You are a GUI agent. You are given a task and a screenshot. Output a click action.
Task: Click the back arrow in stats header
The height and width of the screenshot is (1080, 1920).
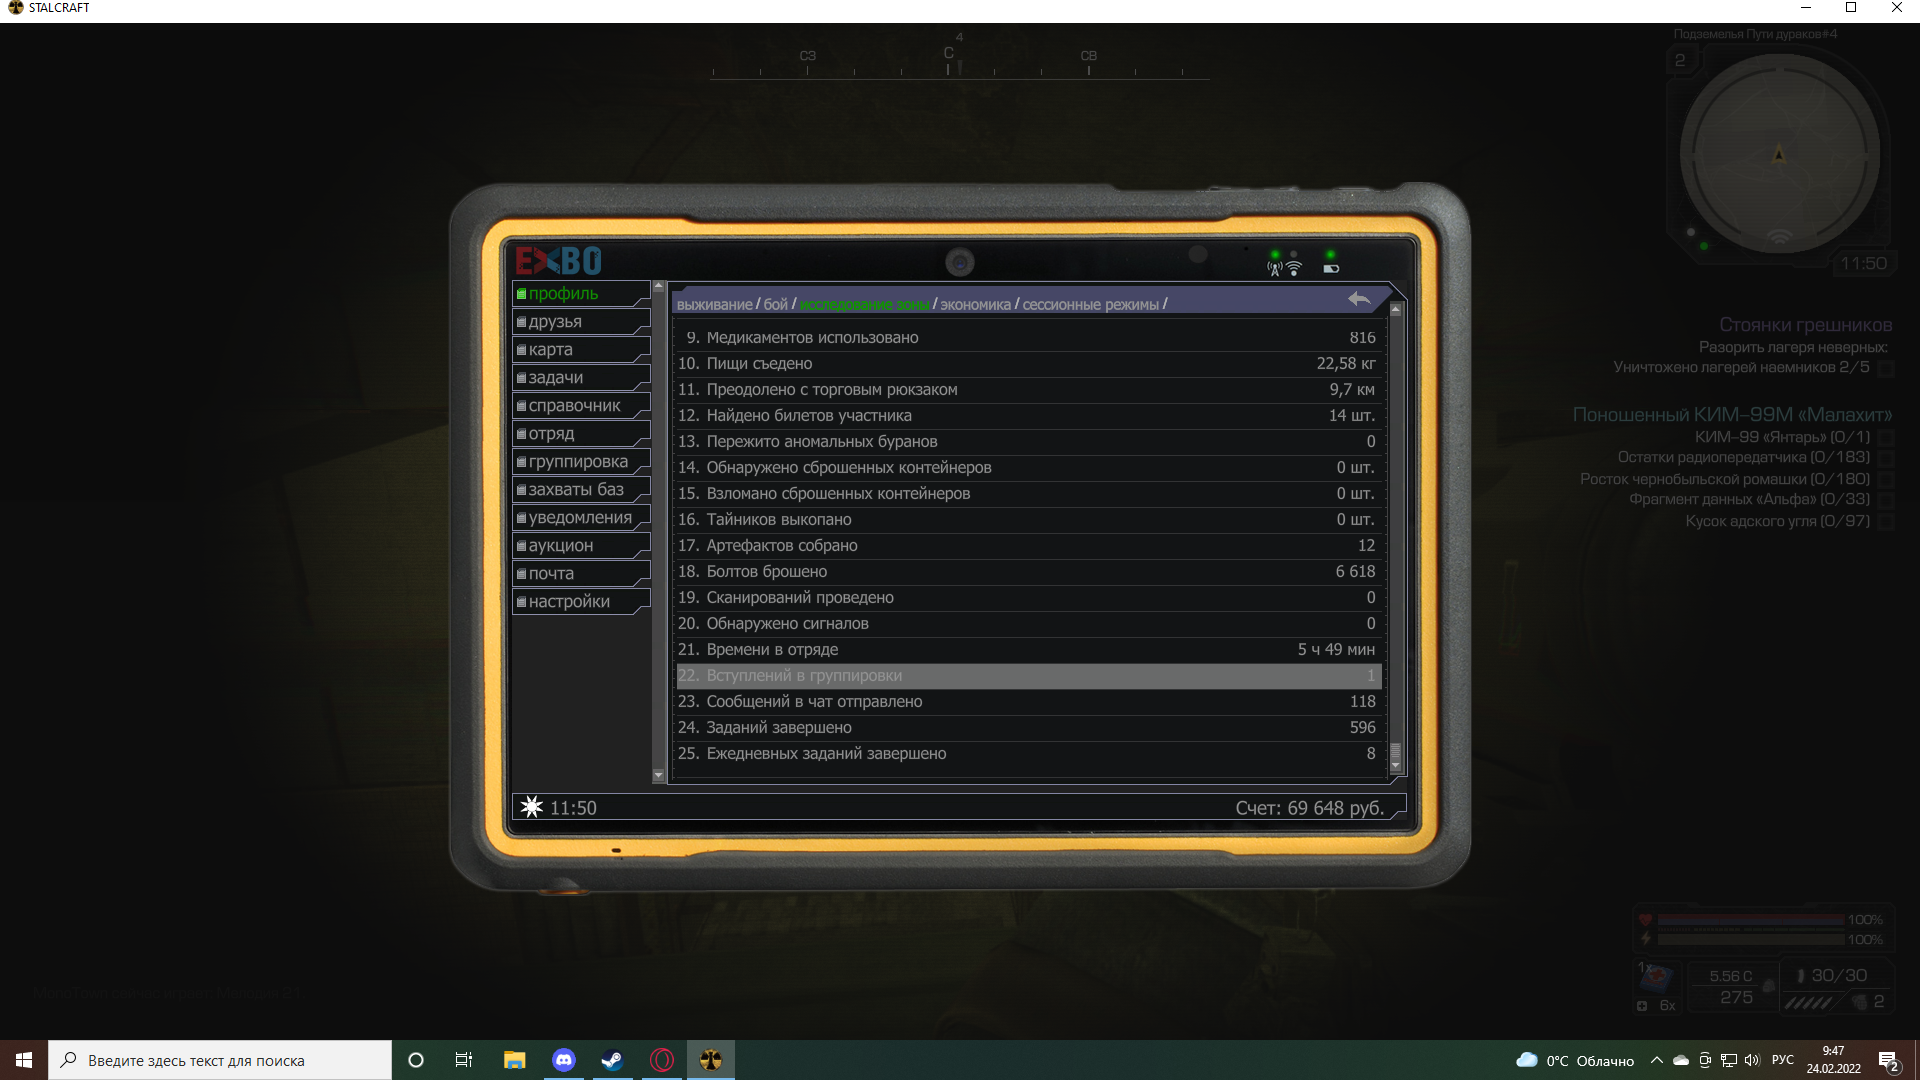click(1359, 299)
